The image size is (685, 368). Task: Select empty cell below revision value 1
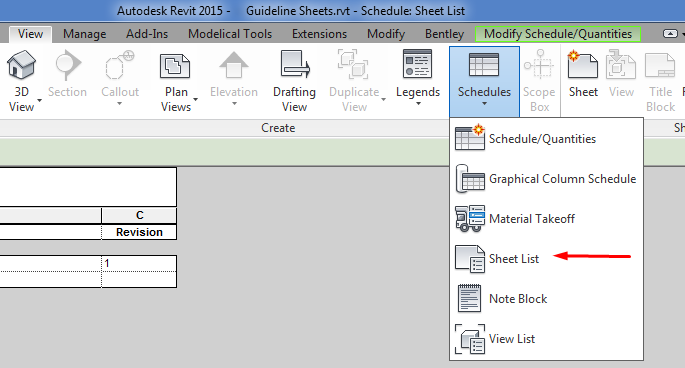coord(139,279)
